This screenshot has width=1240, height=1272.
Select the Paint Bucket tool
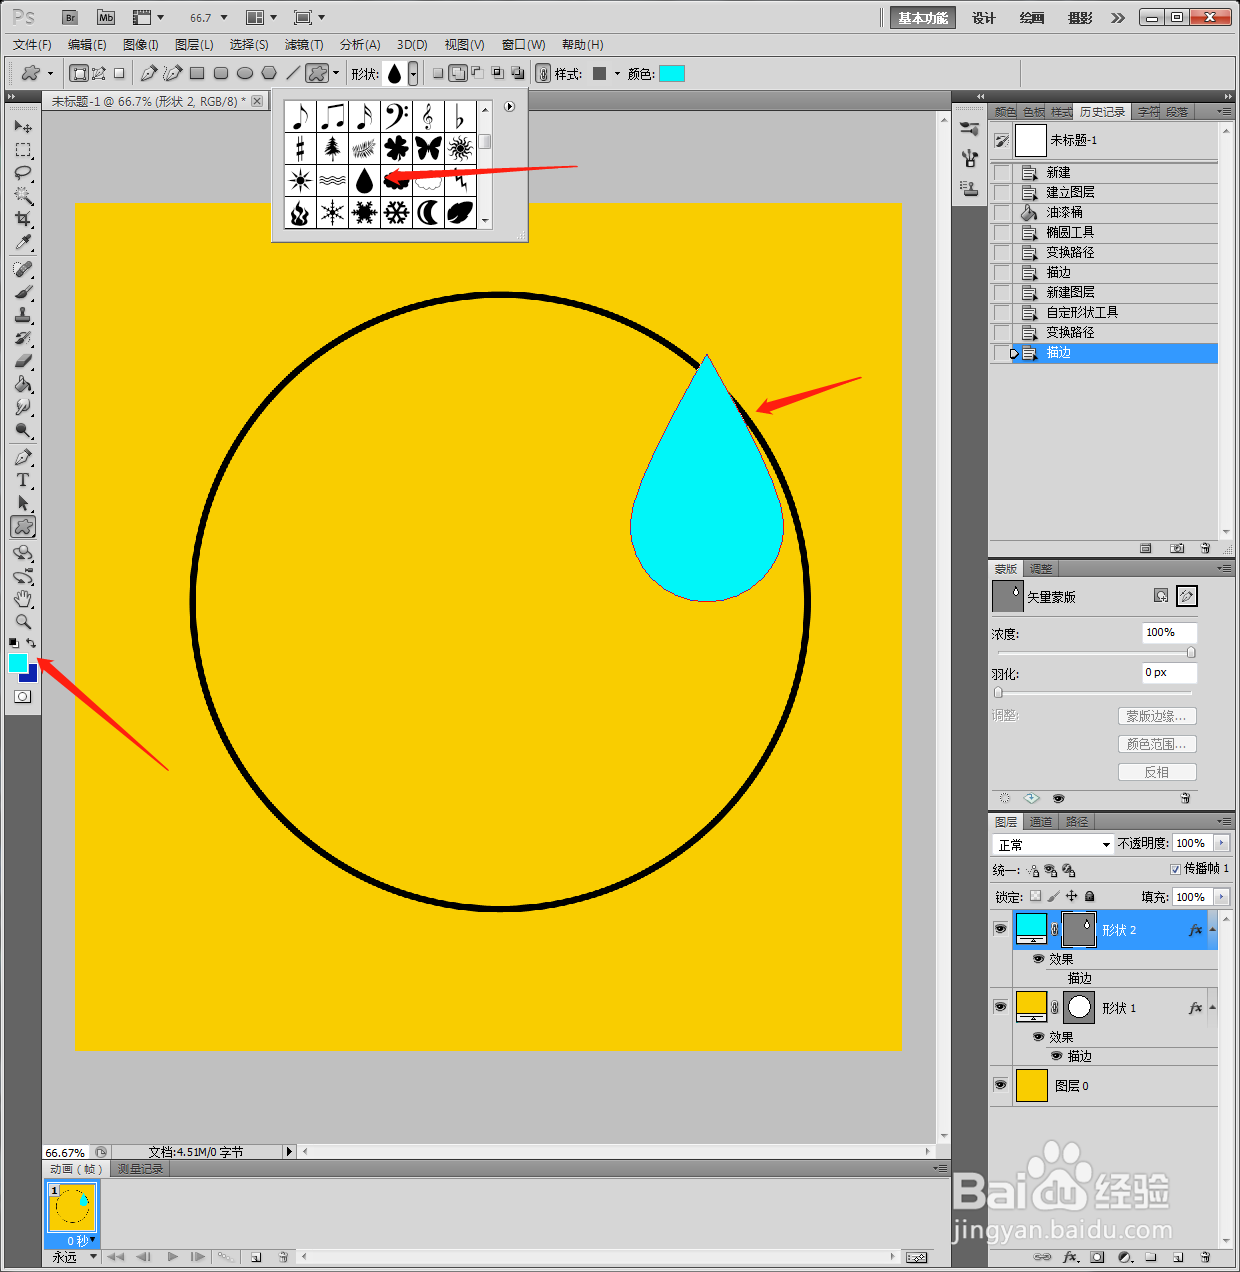pyautogui.click(x=23, y=385)
